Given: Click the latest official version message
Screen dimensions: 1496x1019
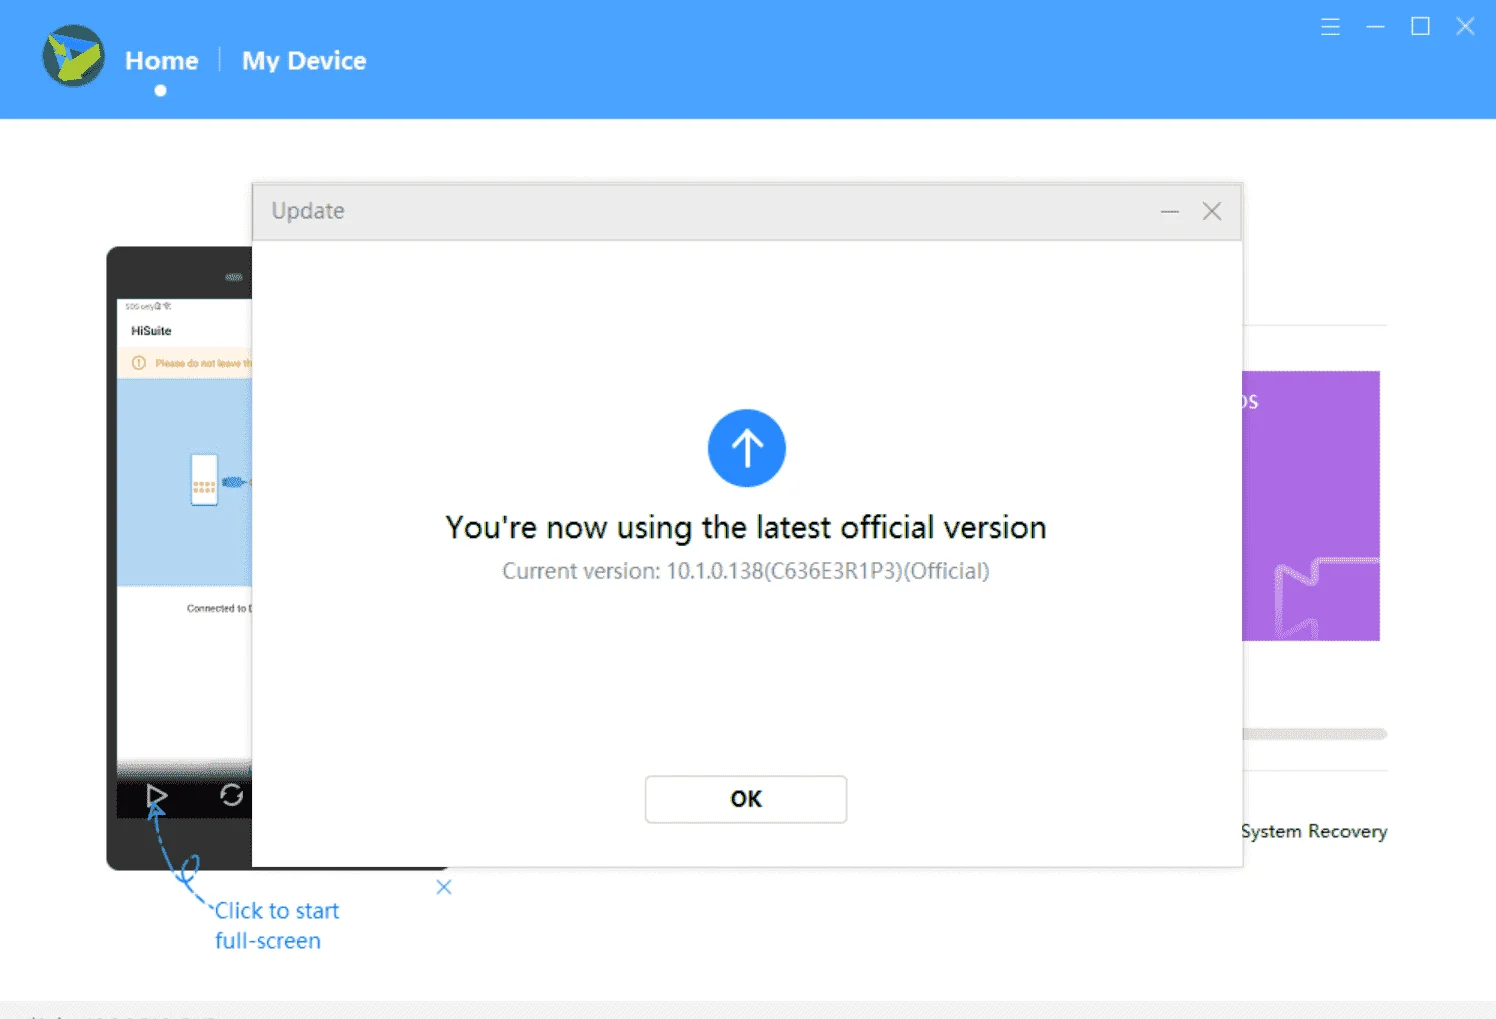Looking at the screenshot, I should point(746,527).
